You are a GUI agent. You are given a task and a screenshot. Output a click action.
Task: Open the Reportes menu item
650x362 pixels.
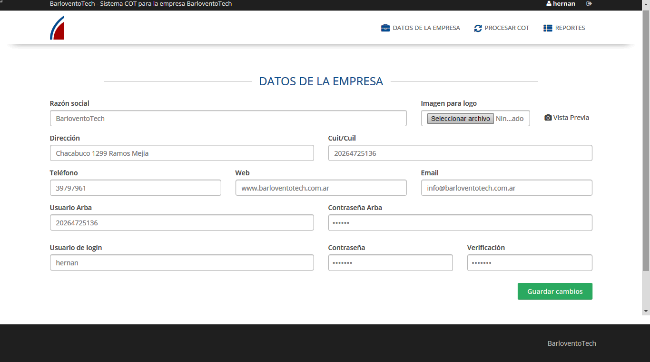564,28
